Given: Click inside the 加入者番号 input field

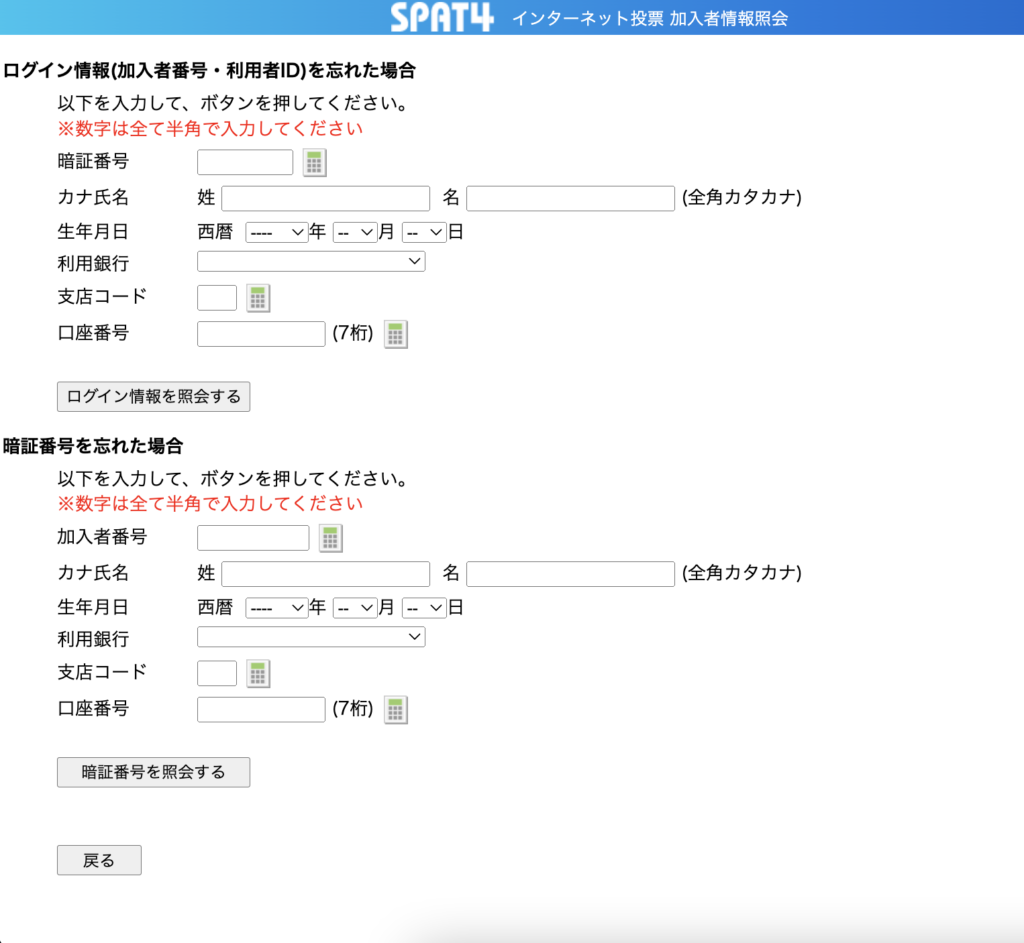Looking at the screenshot, I should pyautogui.click(x=253, y=537).
